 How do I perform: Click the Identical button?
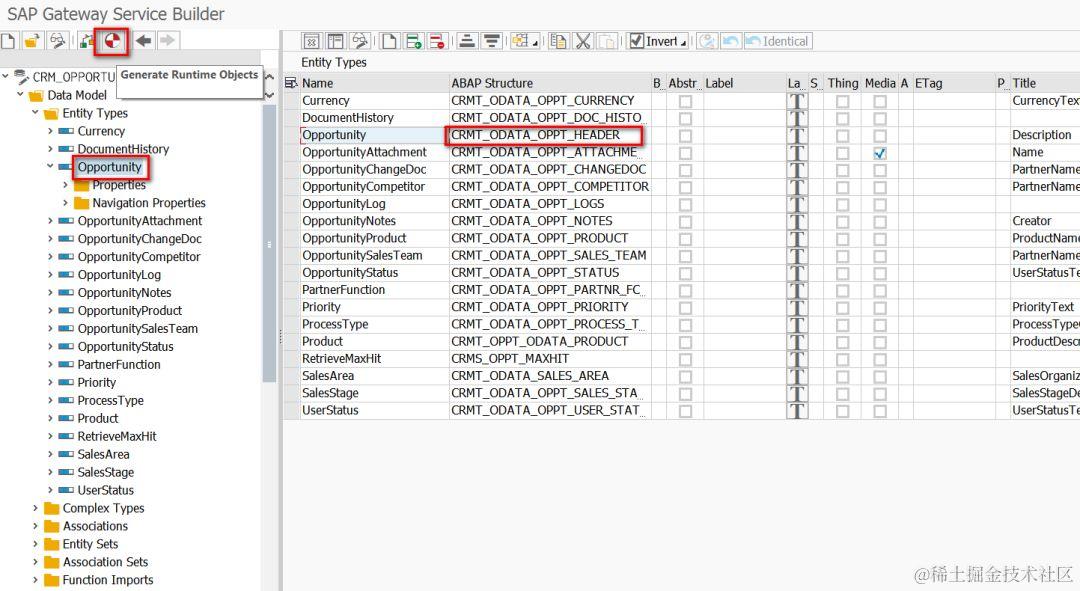click(778, 41)
